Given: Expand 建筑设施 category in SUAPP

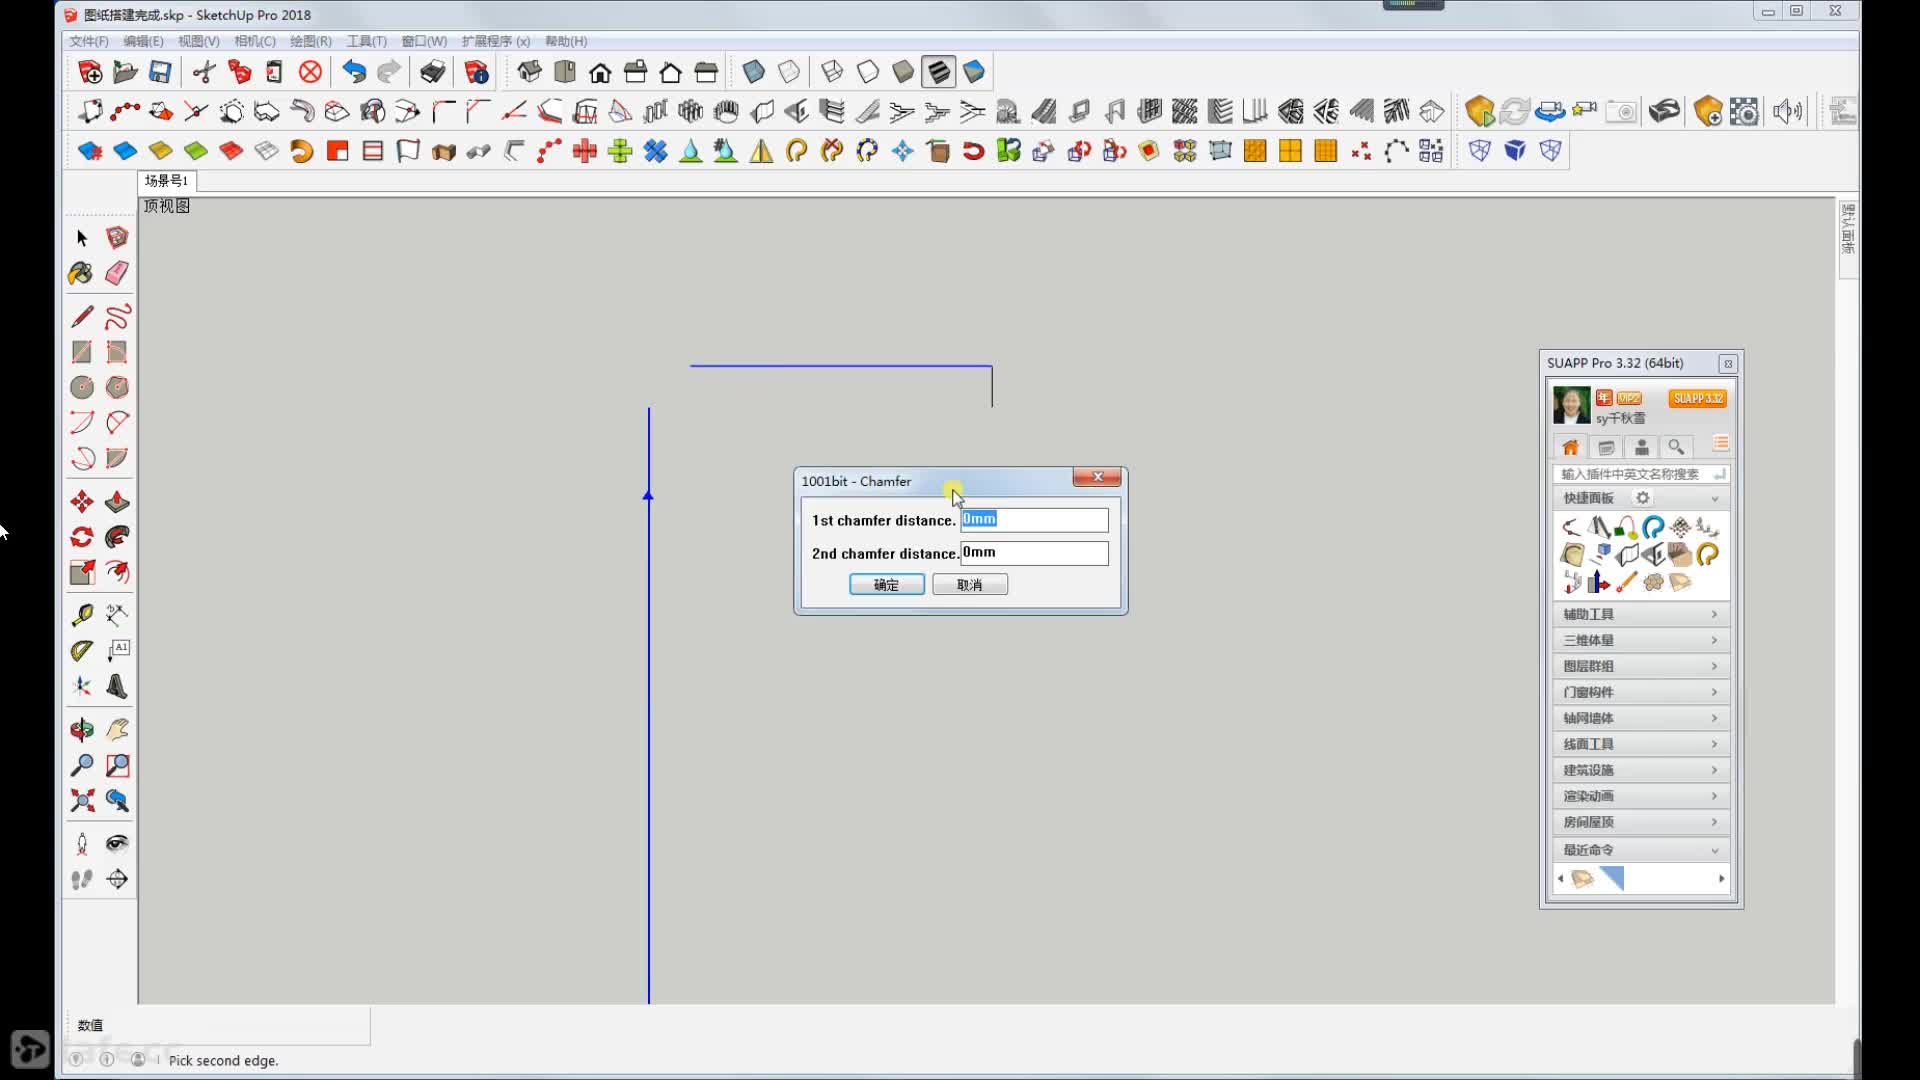Looking at the screenshot, I should 1640,770.
